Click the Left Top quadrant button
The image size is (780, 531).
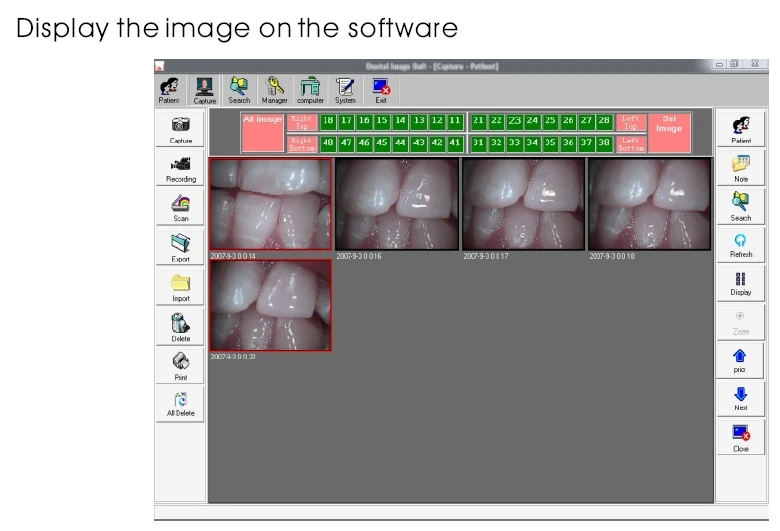click(x=631, y=122)
